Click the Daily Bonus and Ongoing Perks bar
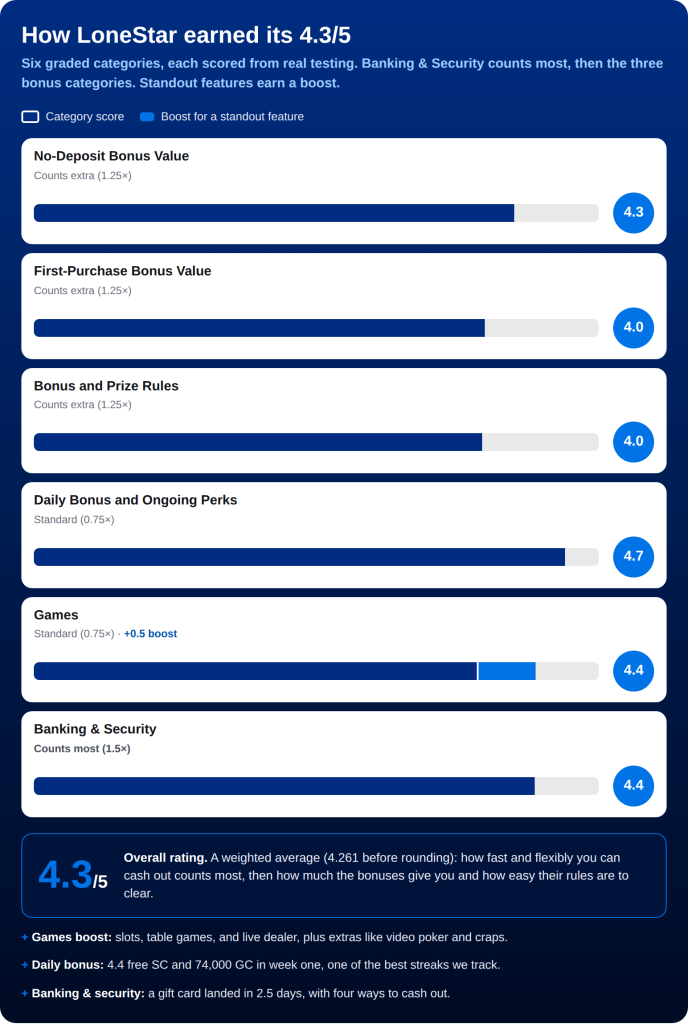688x1024 pixels. [316, 557]
